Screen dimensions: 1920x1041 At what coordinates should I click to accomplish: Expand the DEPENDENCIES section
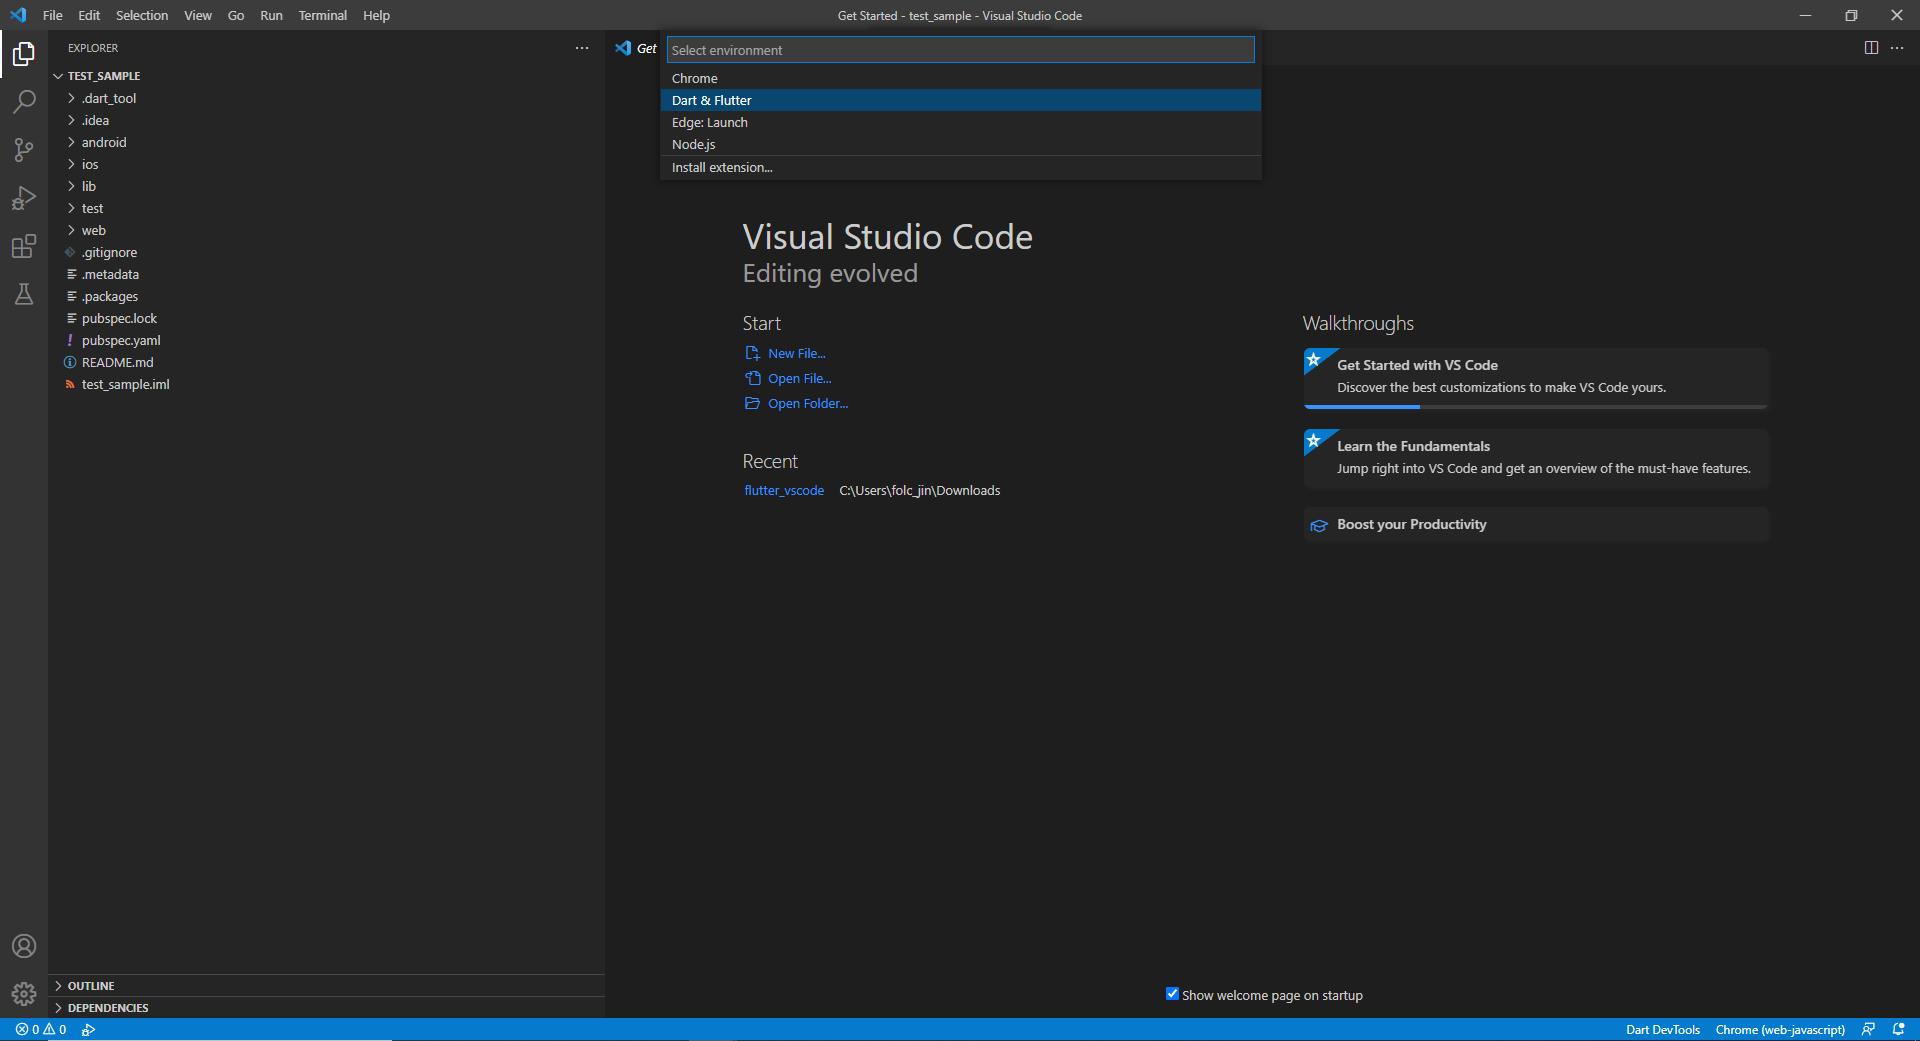(x=326, y=1008)
